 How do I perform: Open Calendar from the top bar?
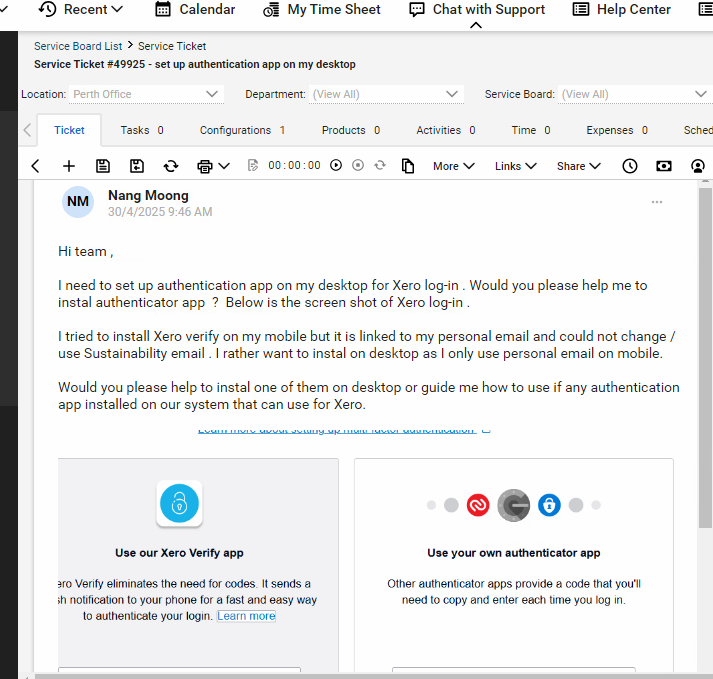(x=195, y=9)
